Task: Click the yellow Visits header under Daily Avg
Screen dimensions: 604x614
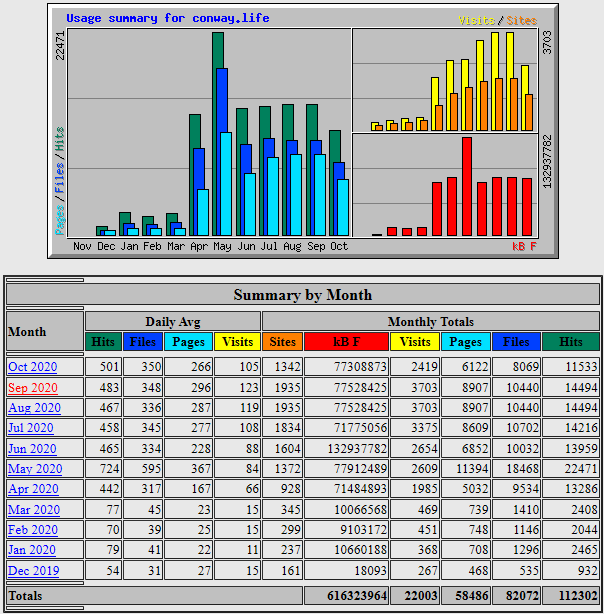Action: 237,341
